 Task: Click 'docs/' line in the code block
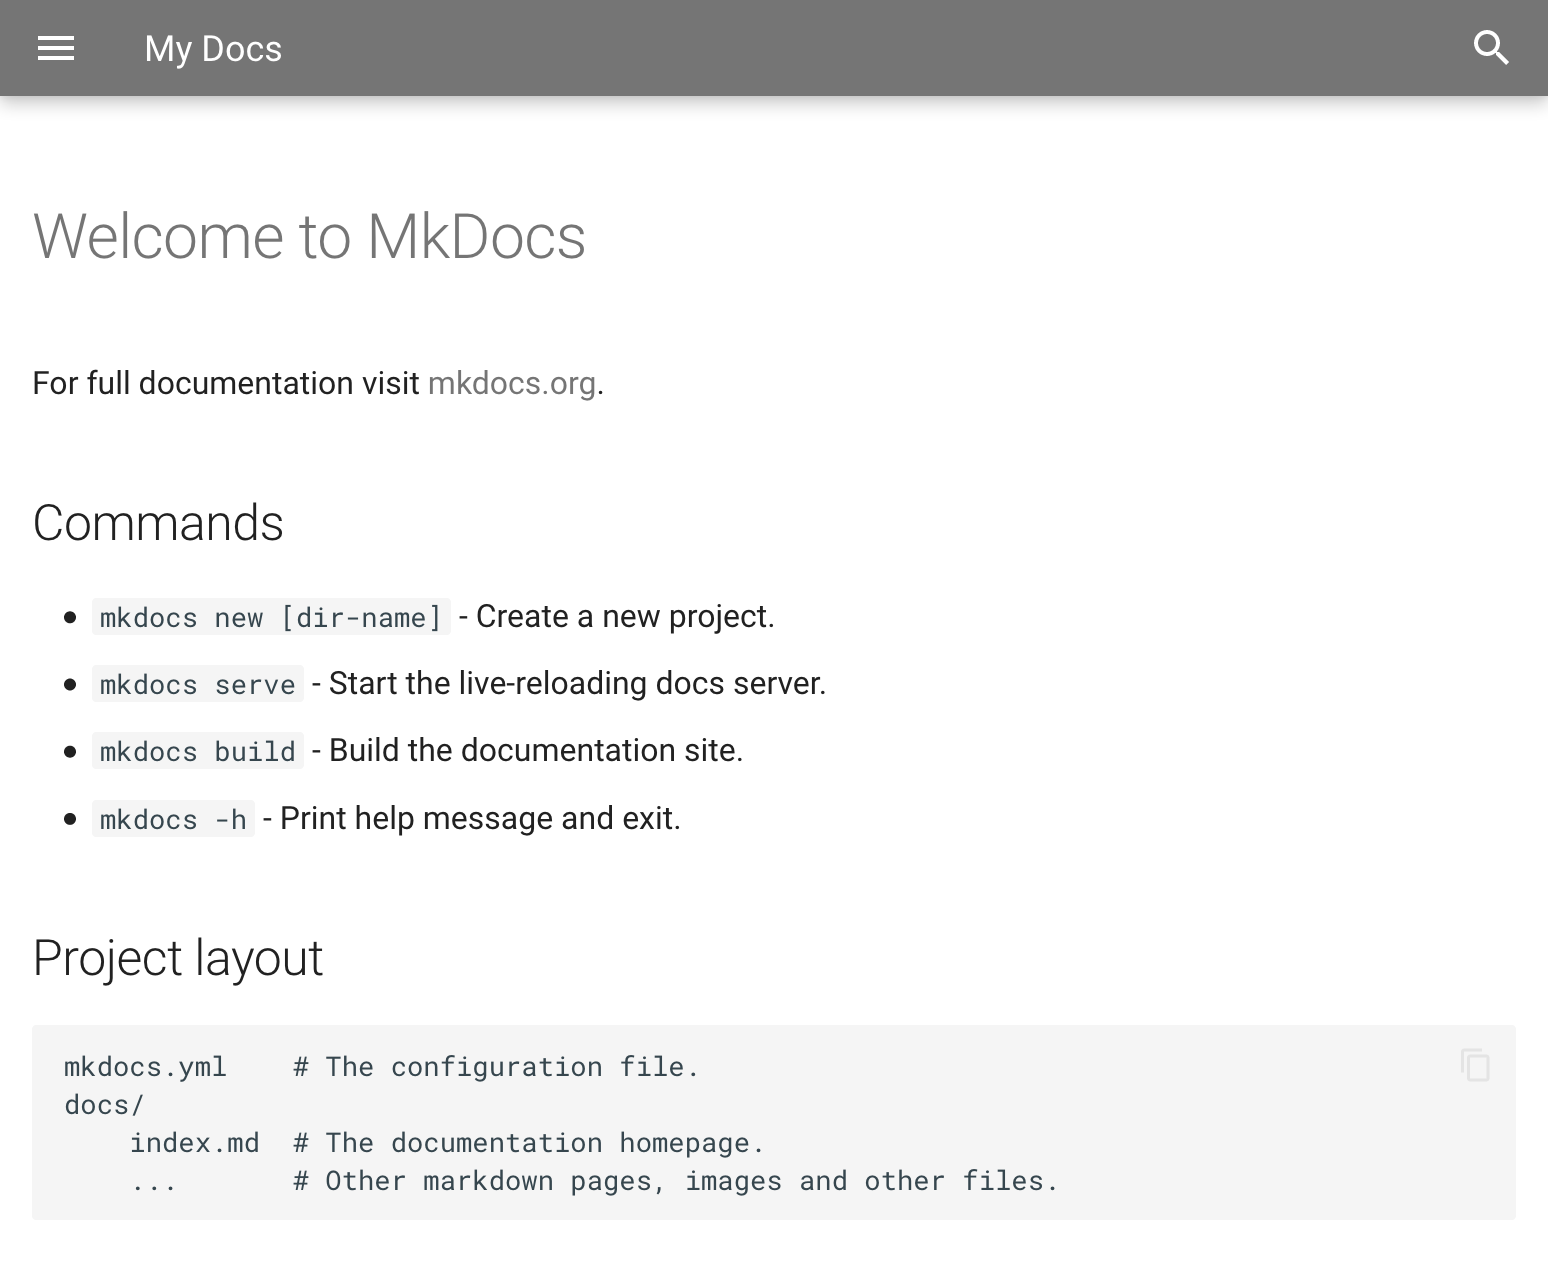click(x=104, y=1105)
